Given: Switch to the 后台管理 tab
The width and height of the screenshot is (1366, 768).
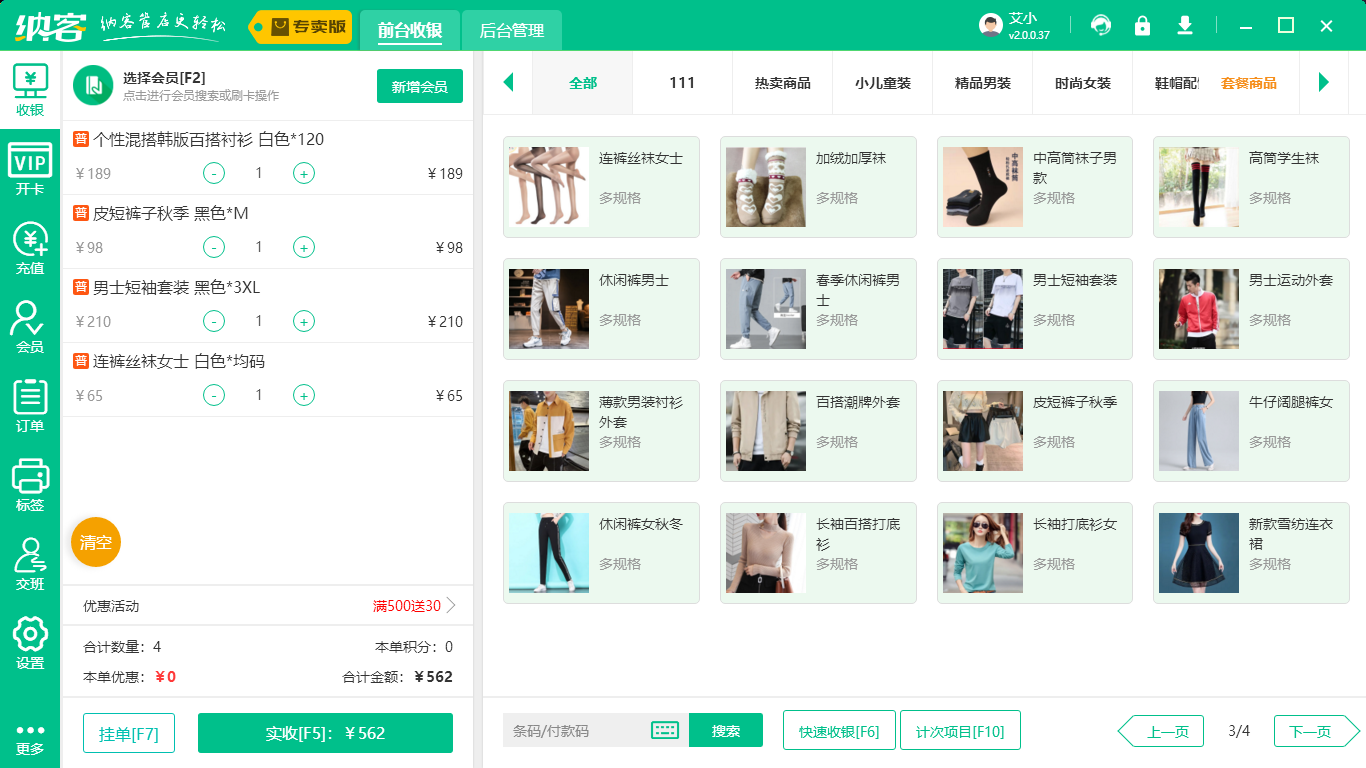Looking at the screenshot, I should tap(511, 31).
